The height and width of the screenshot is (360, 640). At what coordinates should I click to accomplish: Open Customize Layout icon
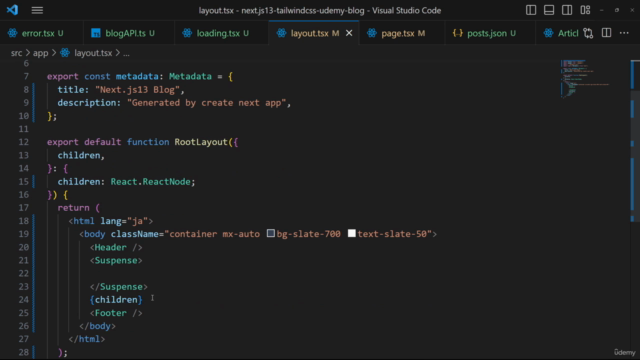tap(585, 10)
